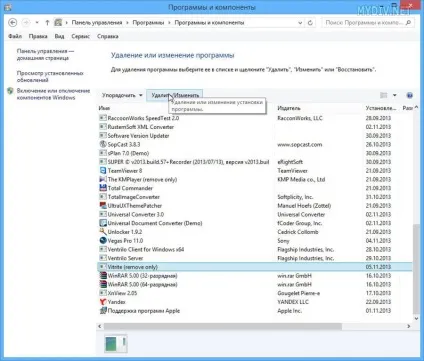Viewport: 424px width, 361px height.
Task: Select Vegas Pro 11.0 icon
Action: pyautogui.click(x=103, y=240)
